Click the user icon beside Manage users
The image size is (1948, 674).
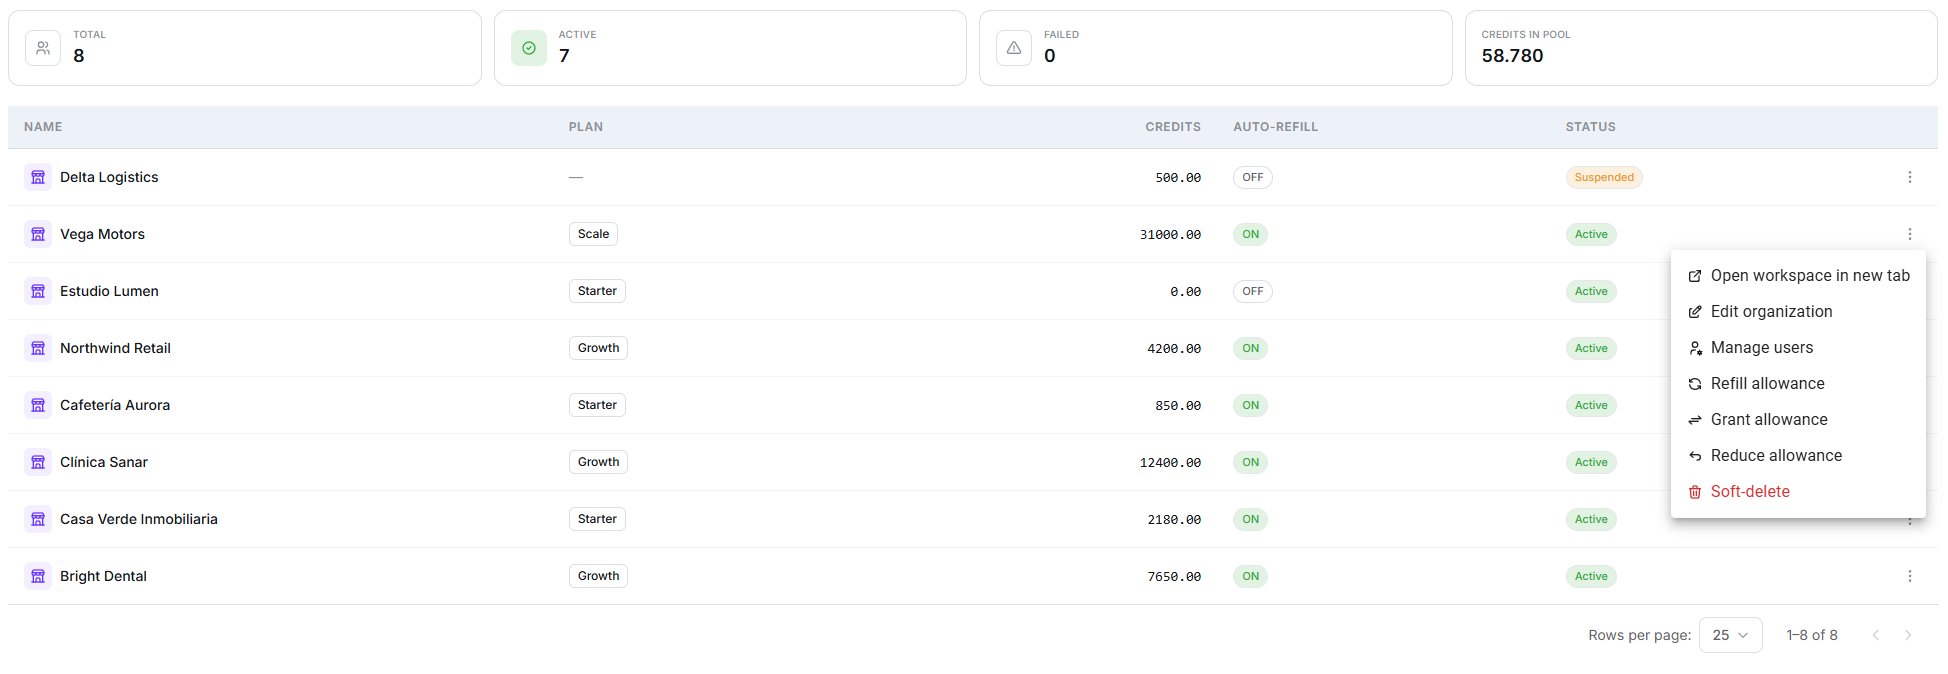pos(1694,348)
